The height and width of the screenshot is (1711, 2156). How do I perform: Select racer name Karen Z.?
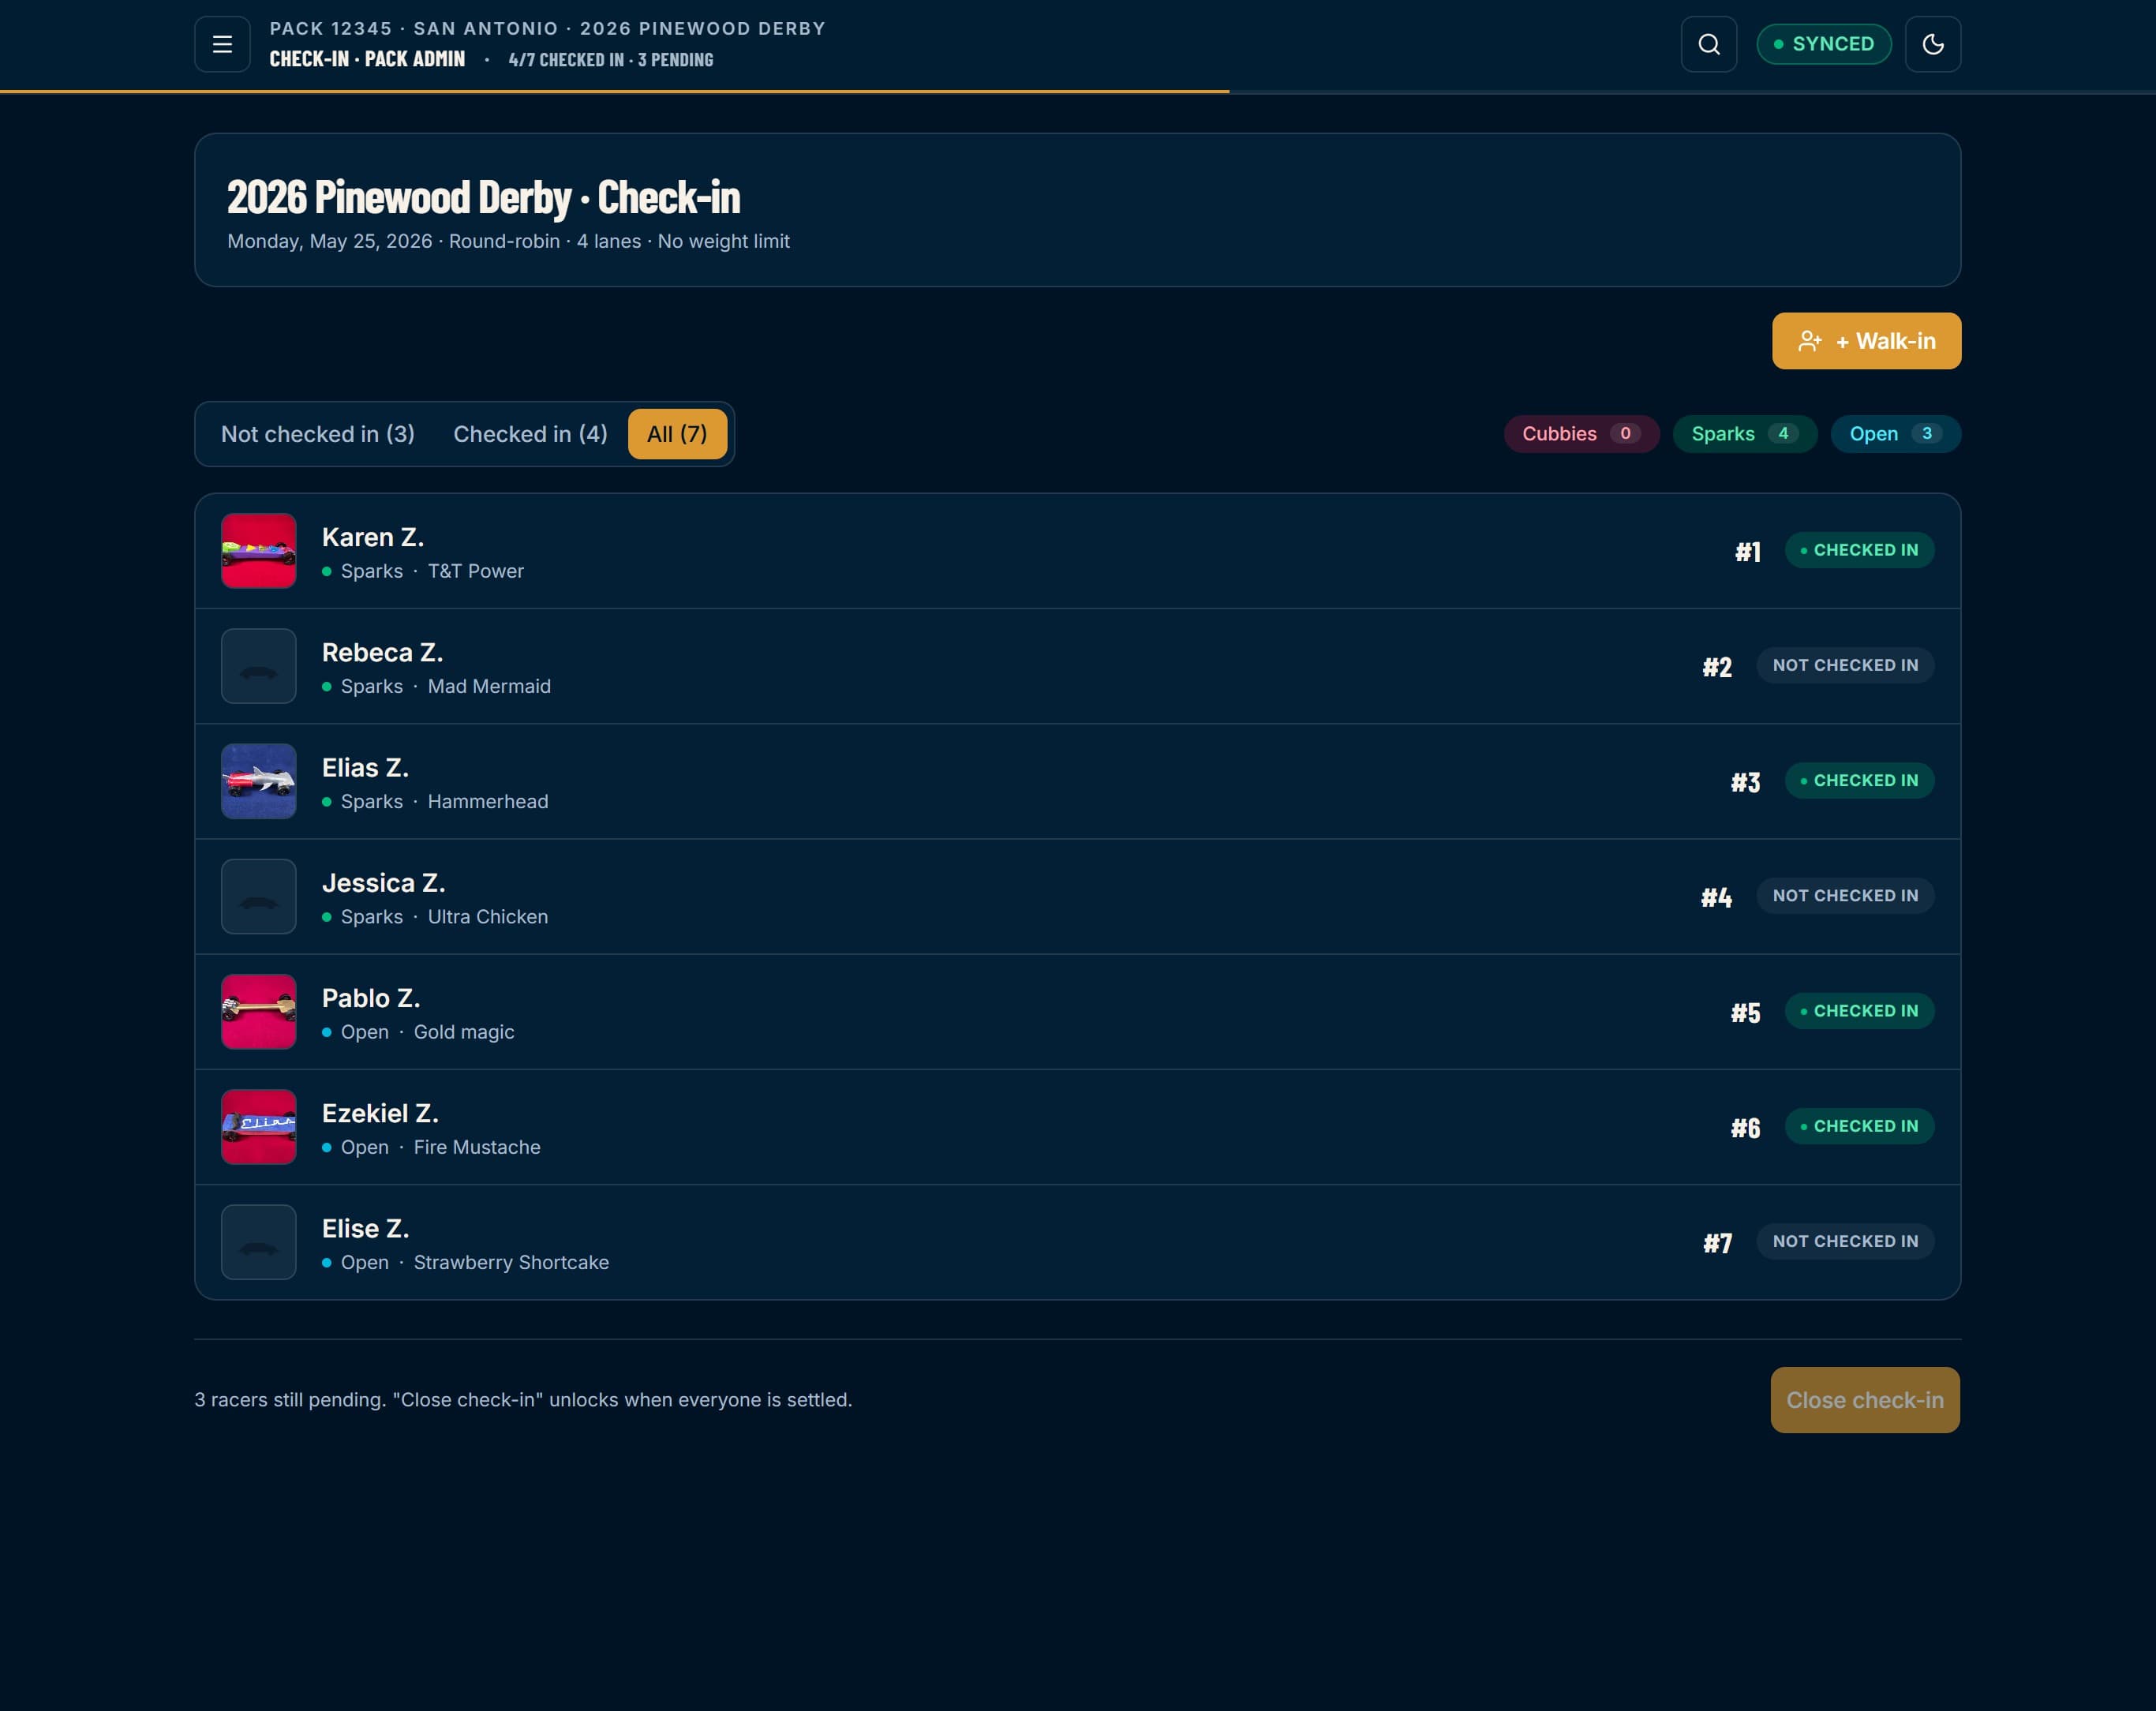(373, 537)
